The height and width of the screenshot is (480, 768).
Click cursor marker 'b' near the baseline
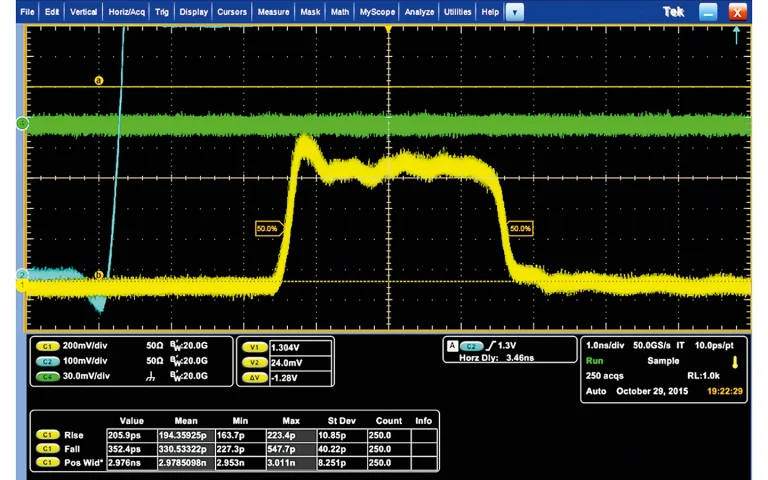click(x=99, y=275)
